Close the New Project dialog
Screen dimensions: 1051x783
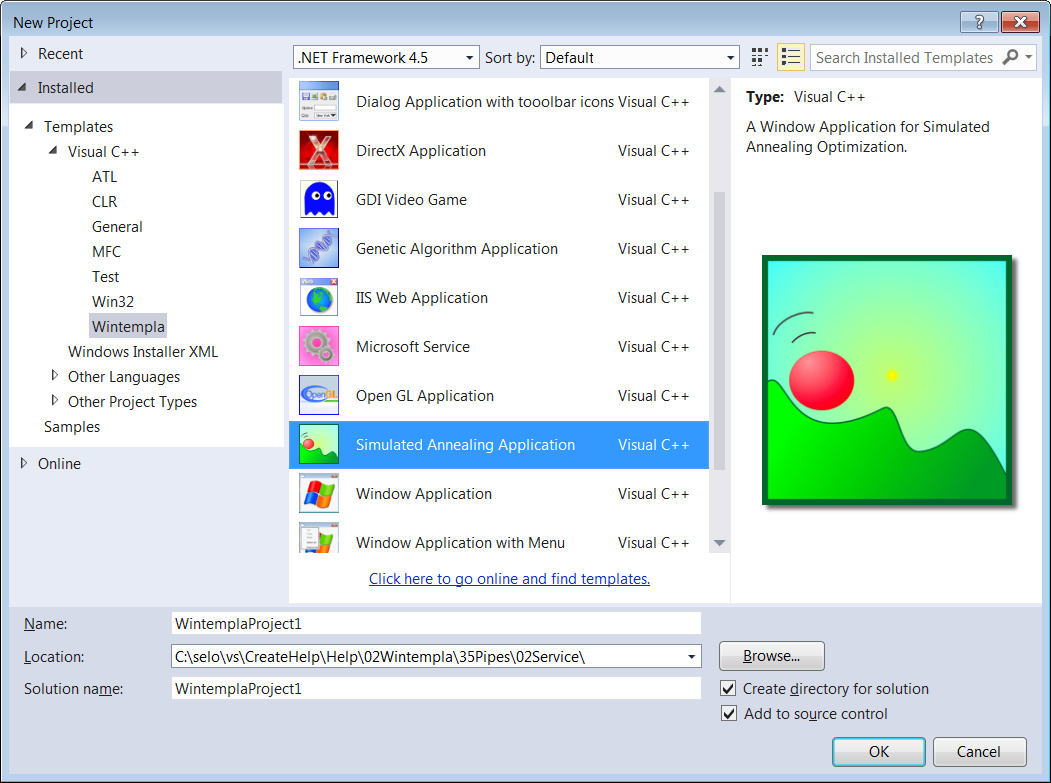(x=1019, y=22)
